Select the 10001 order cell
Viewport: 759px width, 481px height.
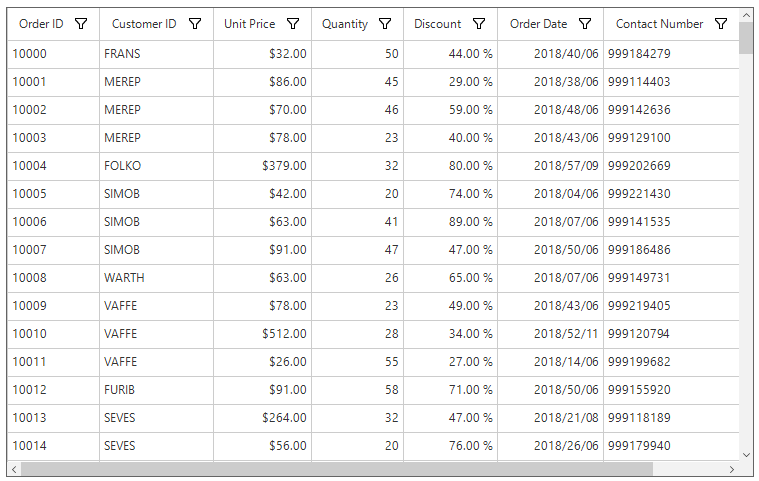click(x=53, y=82)
